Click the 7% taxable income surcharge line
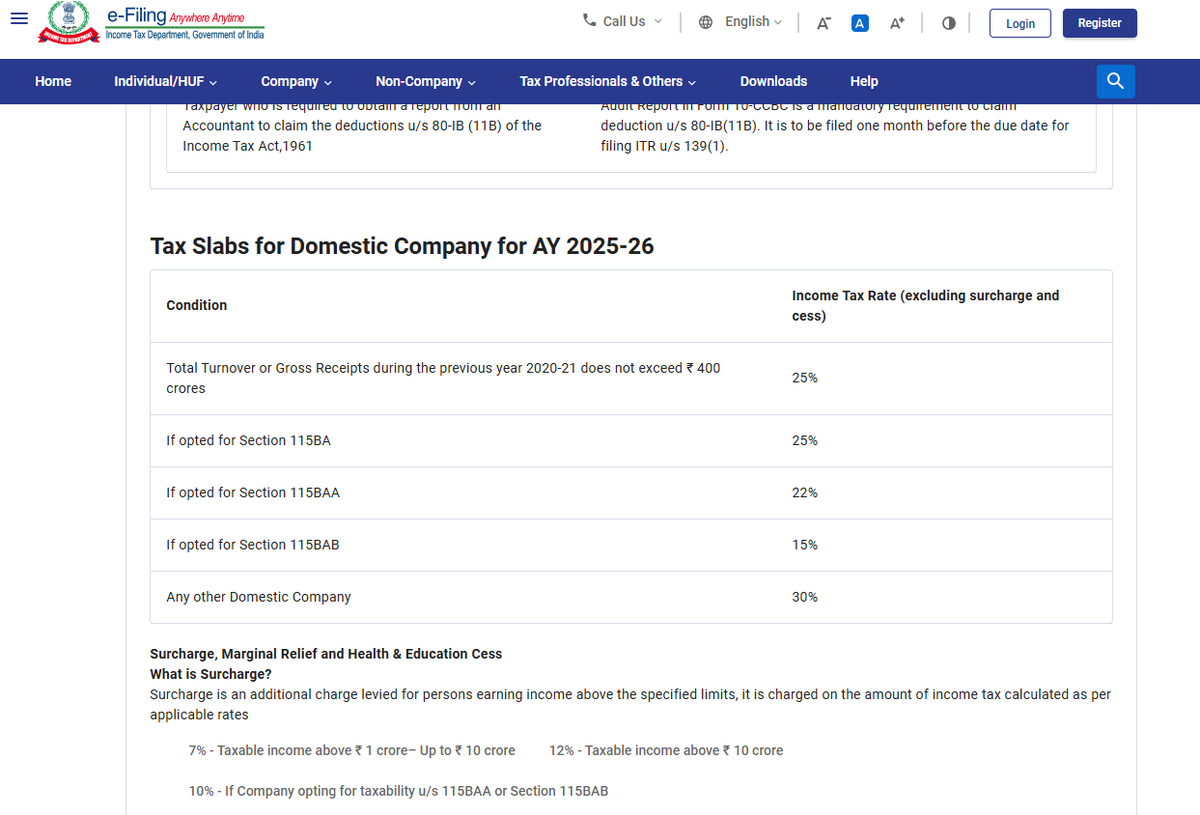 pyautogui.click(x=352, y=750)
